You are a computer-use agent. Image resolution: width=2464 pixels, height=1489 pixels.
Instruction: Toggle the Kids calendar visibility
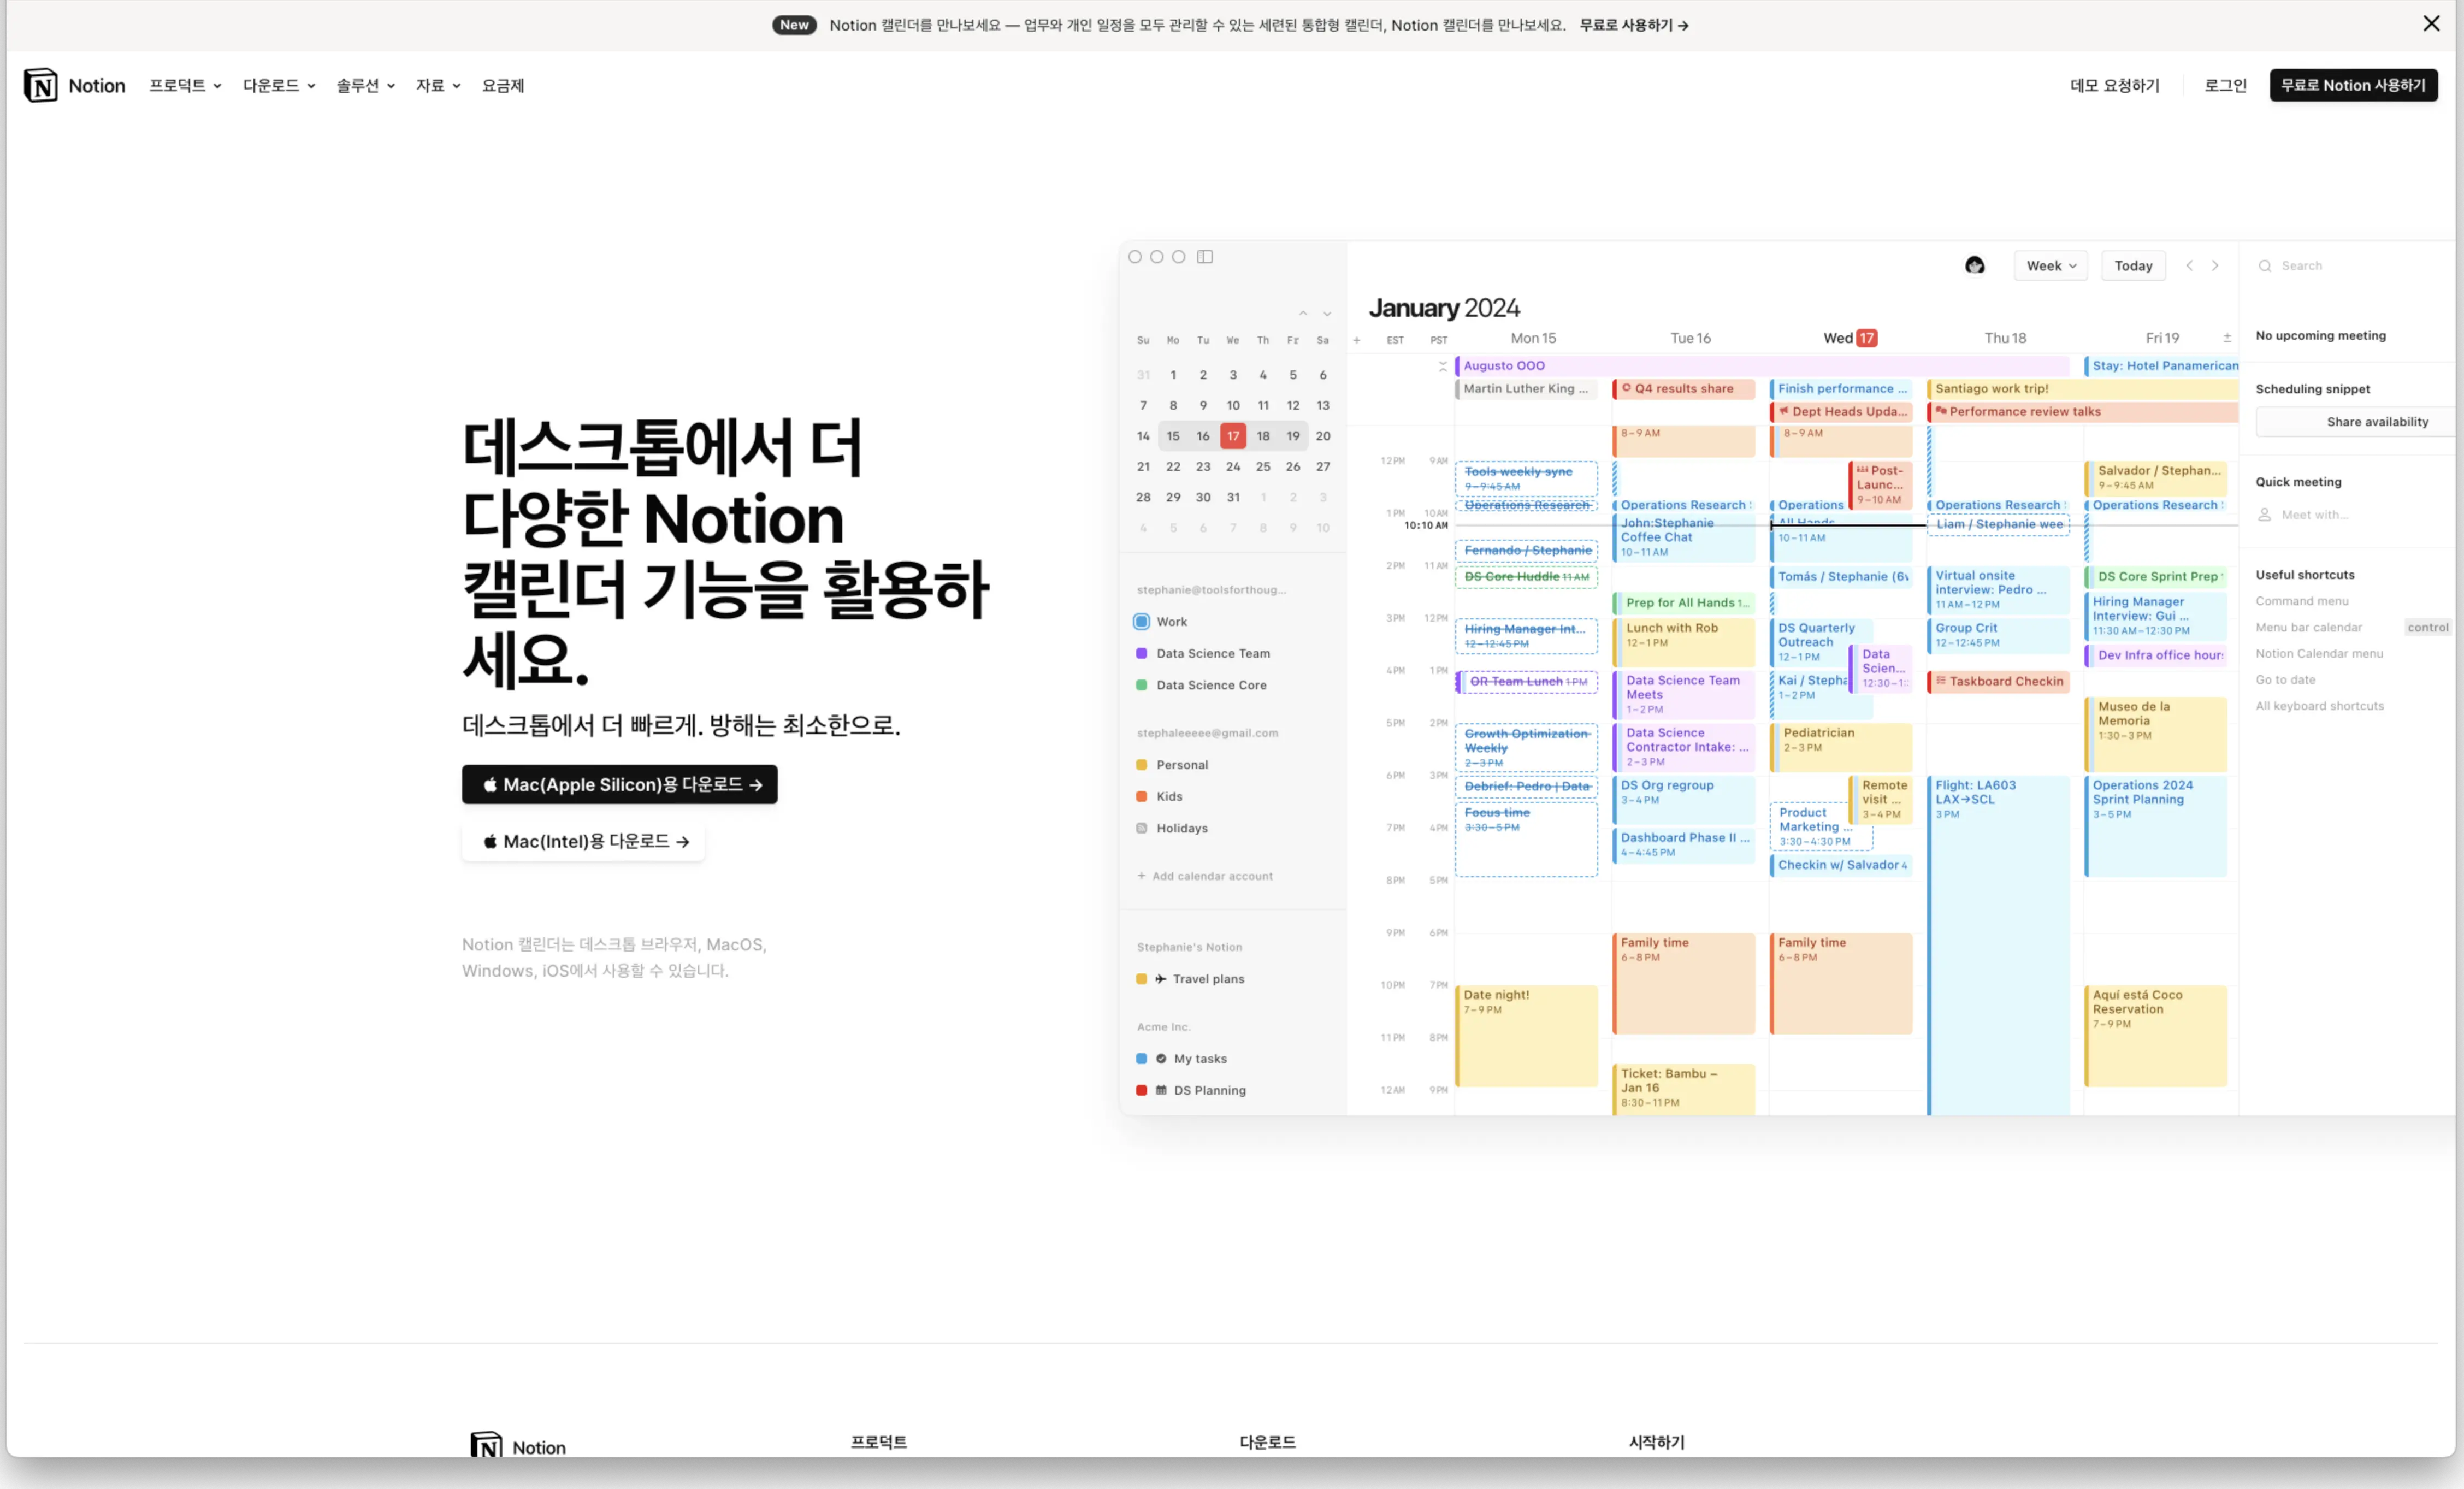(x=1141, y=797)
